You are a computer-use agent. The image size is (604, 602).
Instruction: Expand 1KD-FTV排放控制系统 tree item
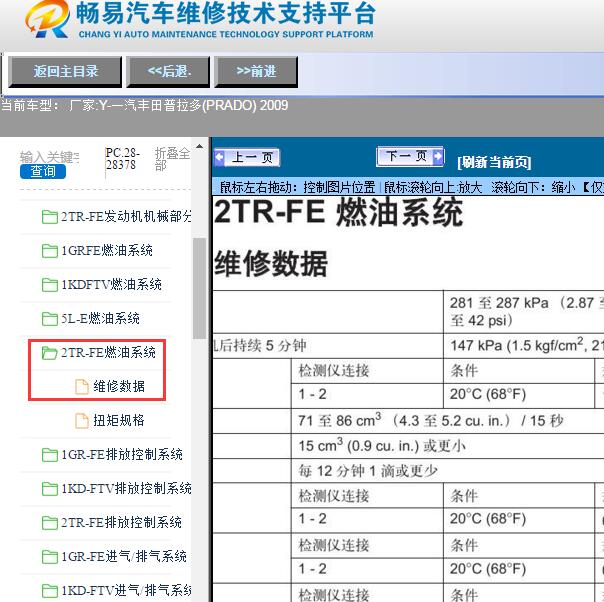tap(126, 489)
